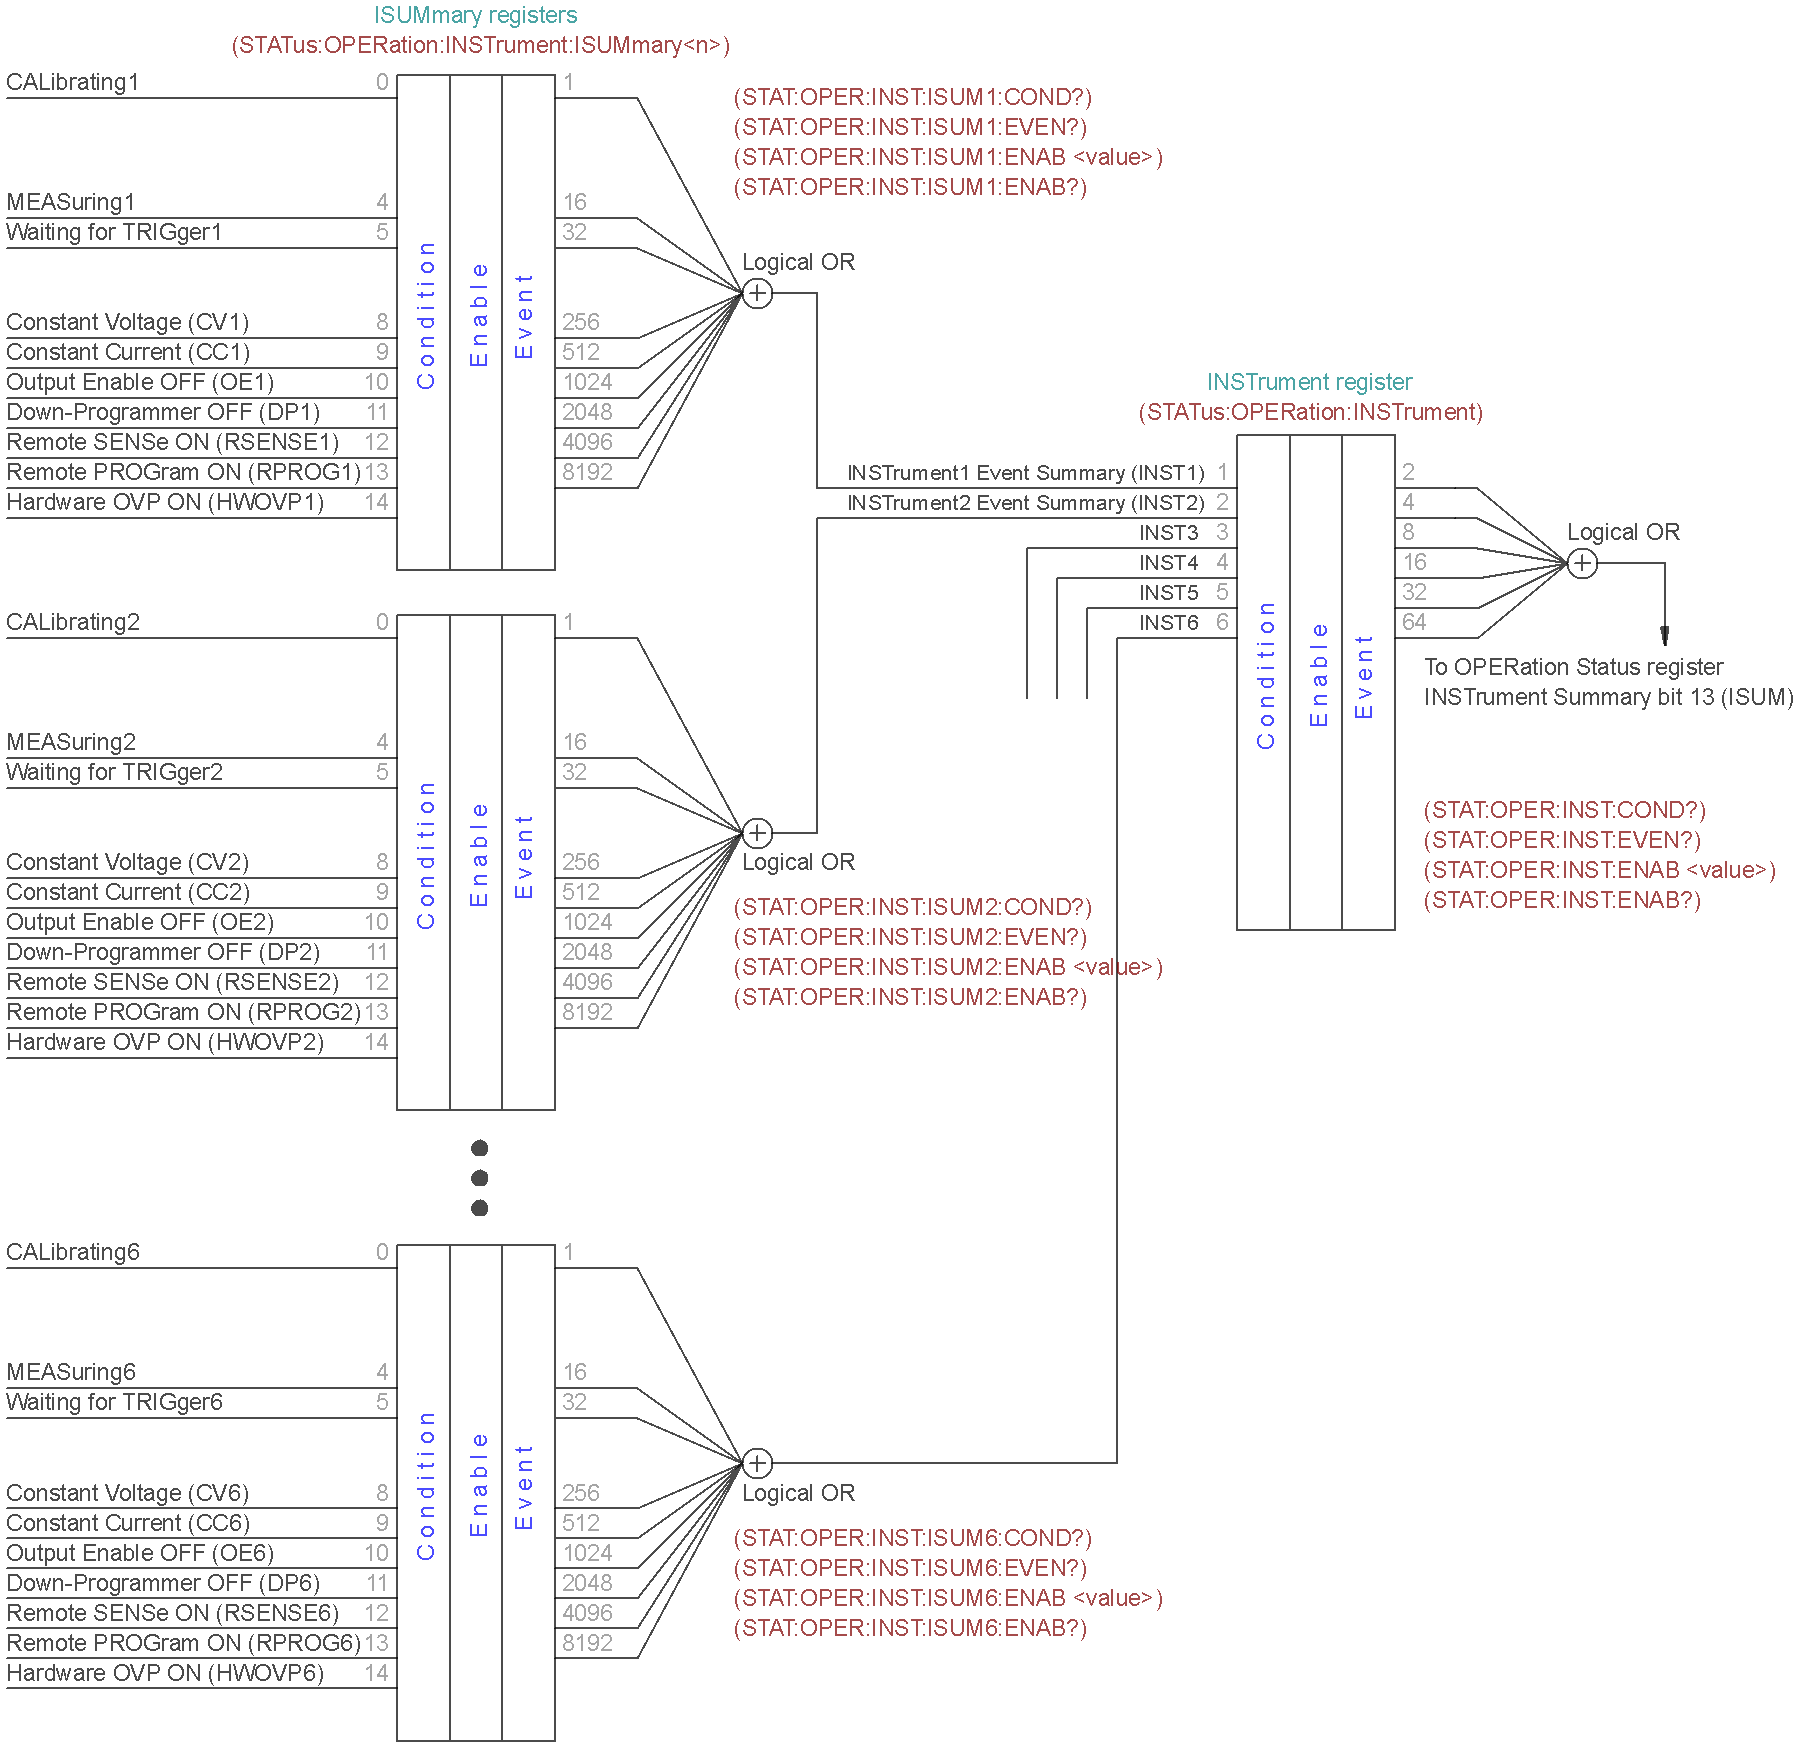This screenshot has width=1818, height=1743.
Task: Click the STAT:OPER:INST:ISUM1:COND? command text
Action: [x=913, y=97]
